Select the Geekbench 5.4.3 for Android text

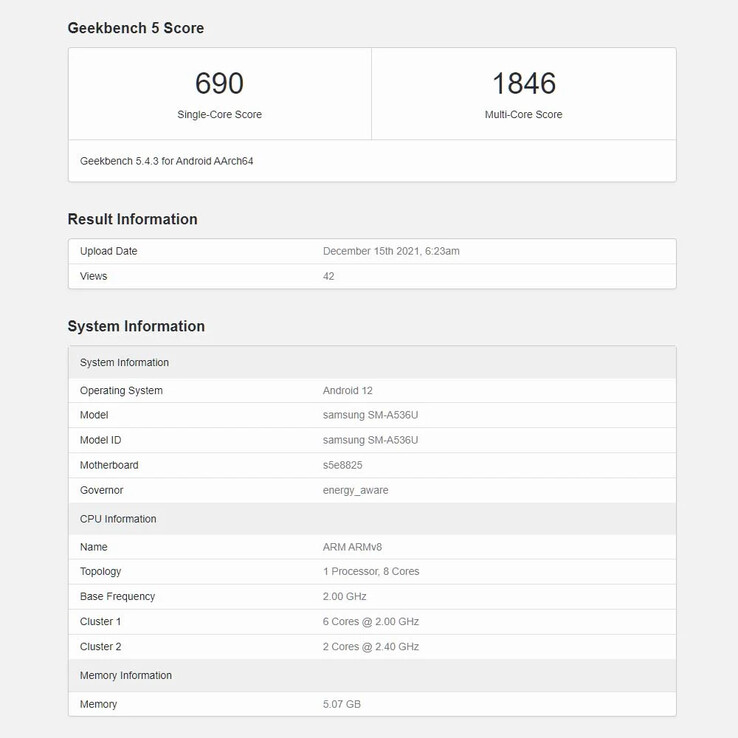167,160
